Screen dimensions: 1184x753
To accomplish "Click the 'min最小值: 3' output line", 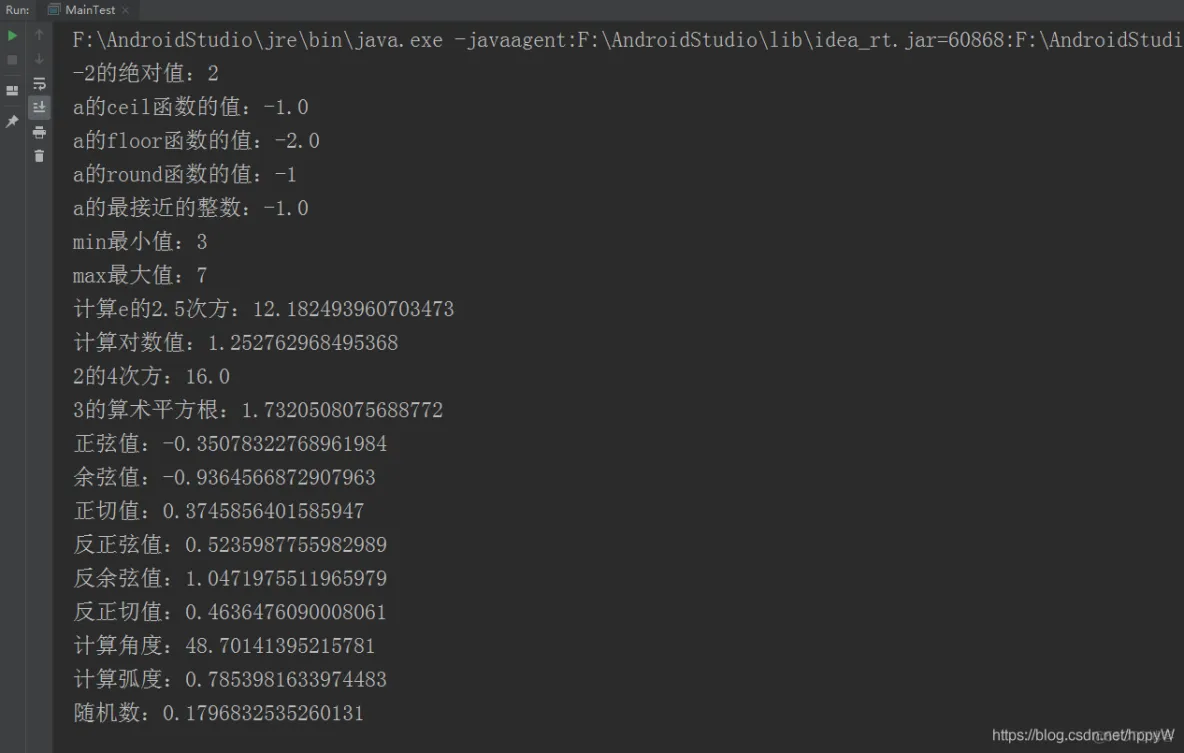I will tap(140, 242).
